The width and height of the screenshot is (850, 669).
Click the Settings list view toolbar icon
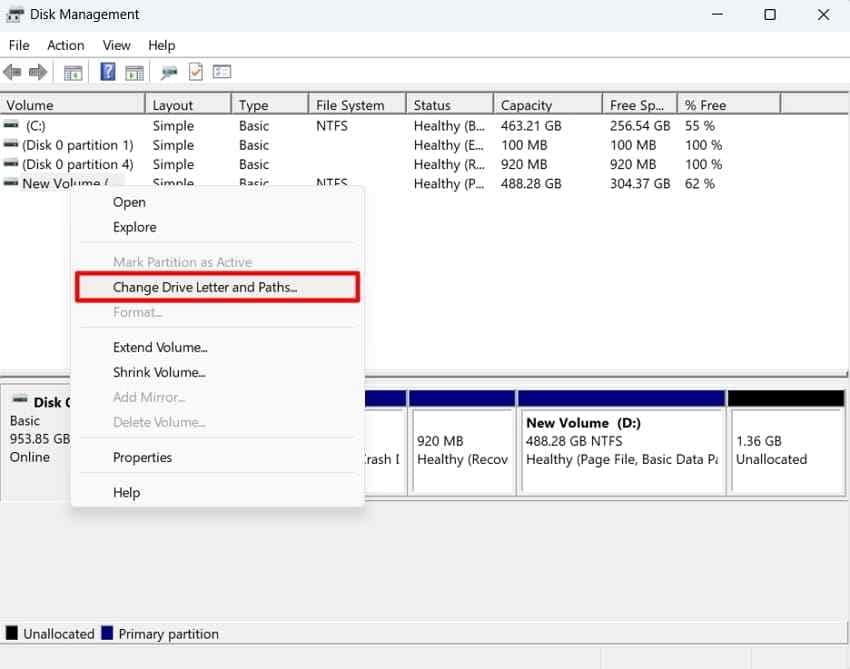[222, 72]
